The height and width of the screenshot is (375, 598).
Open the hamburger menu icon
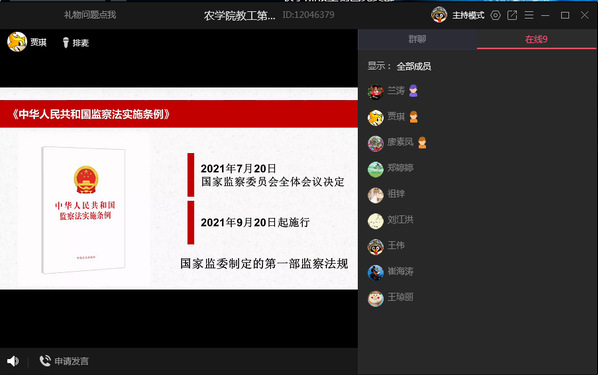coord(529,15)
